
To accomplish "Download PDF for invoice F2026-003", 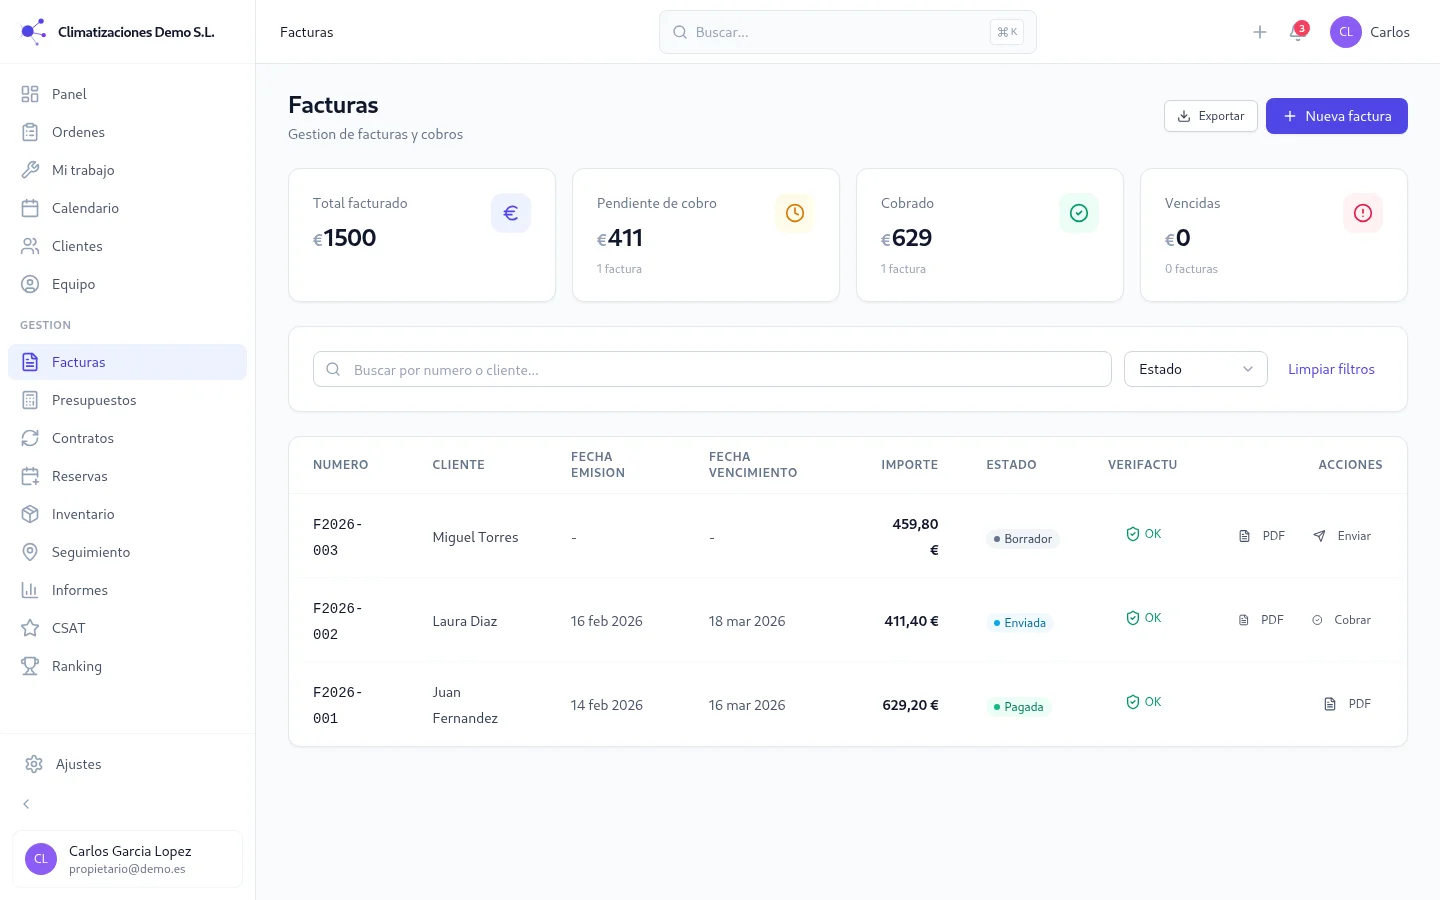I will coord(1262,536).
